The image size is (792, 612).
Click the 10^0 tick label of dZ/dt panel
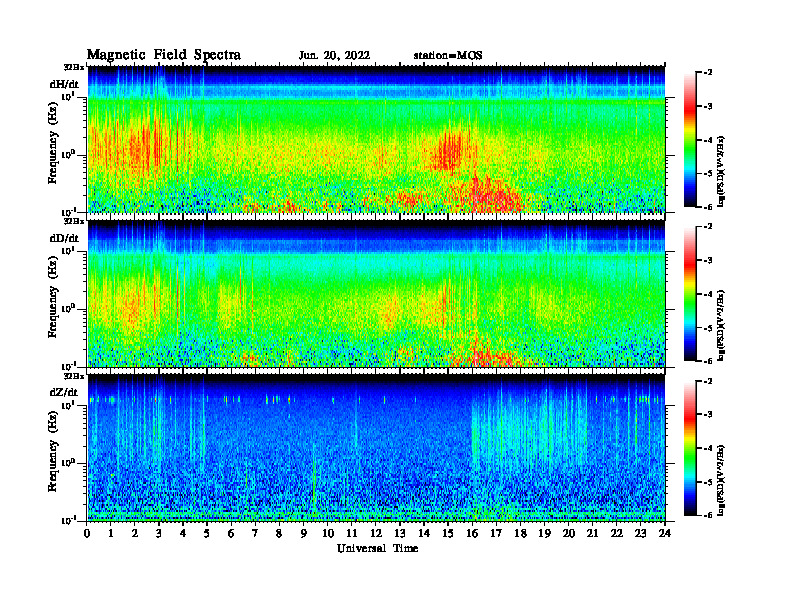click(69, 463)
